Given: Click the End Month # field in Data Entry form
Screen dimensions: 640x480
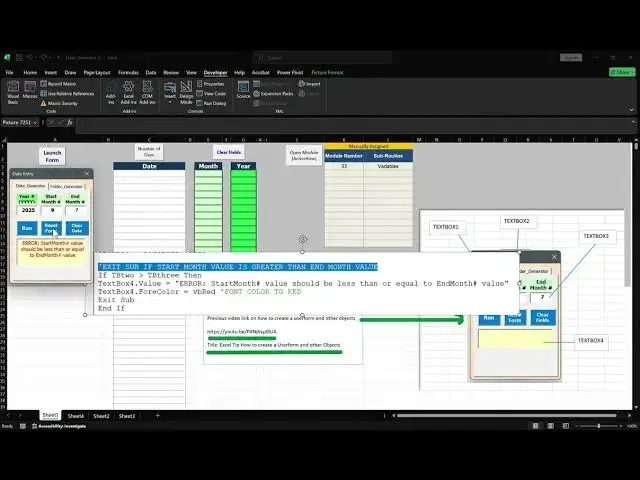Looking at the screenshot, I should [76, 210].
